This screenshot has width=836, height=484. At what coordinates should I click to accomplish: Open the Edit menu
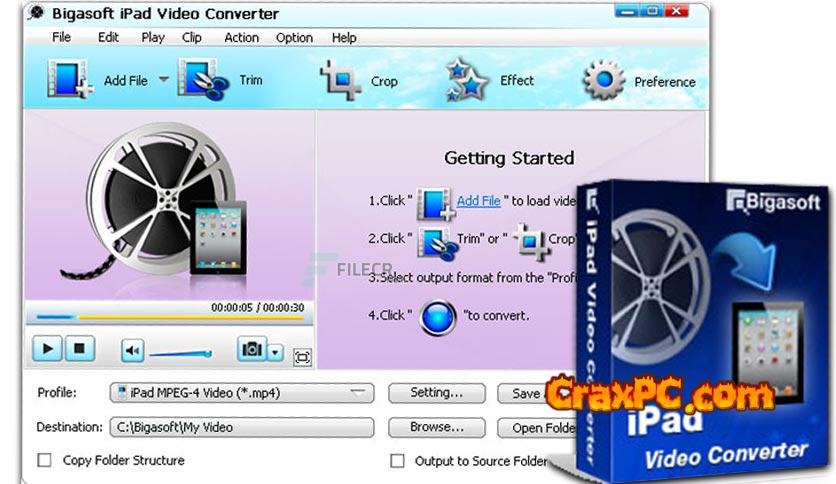tap(108, 37)
